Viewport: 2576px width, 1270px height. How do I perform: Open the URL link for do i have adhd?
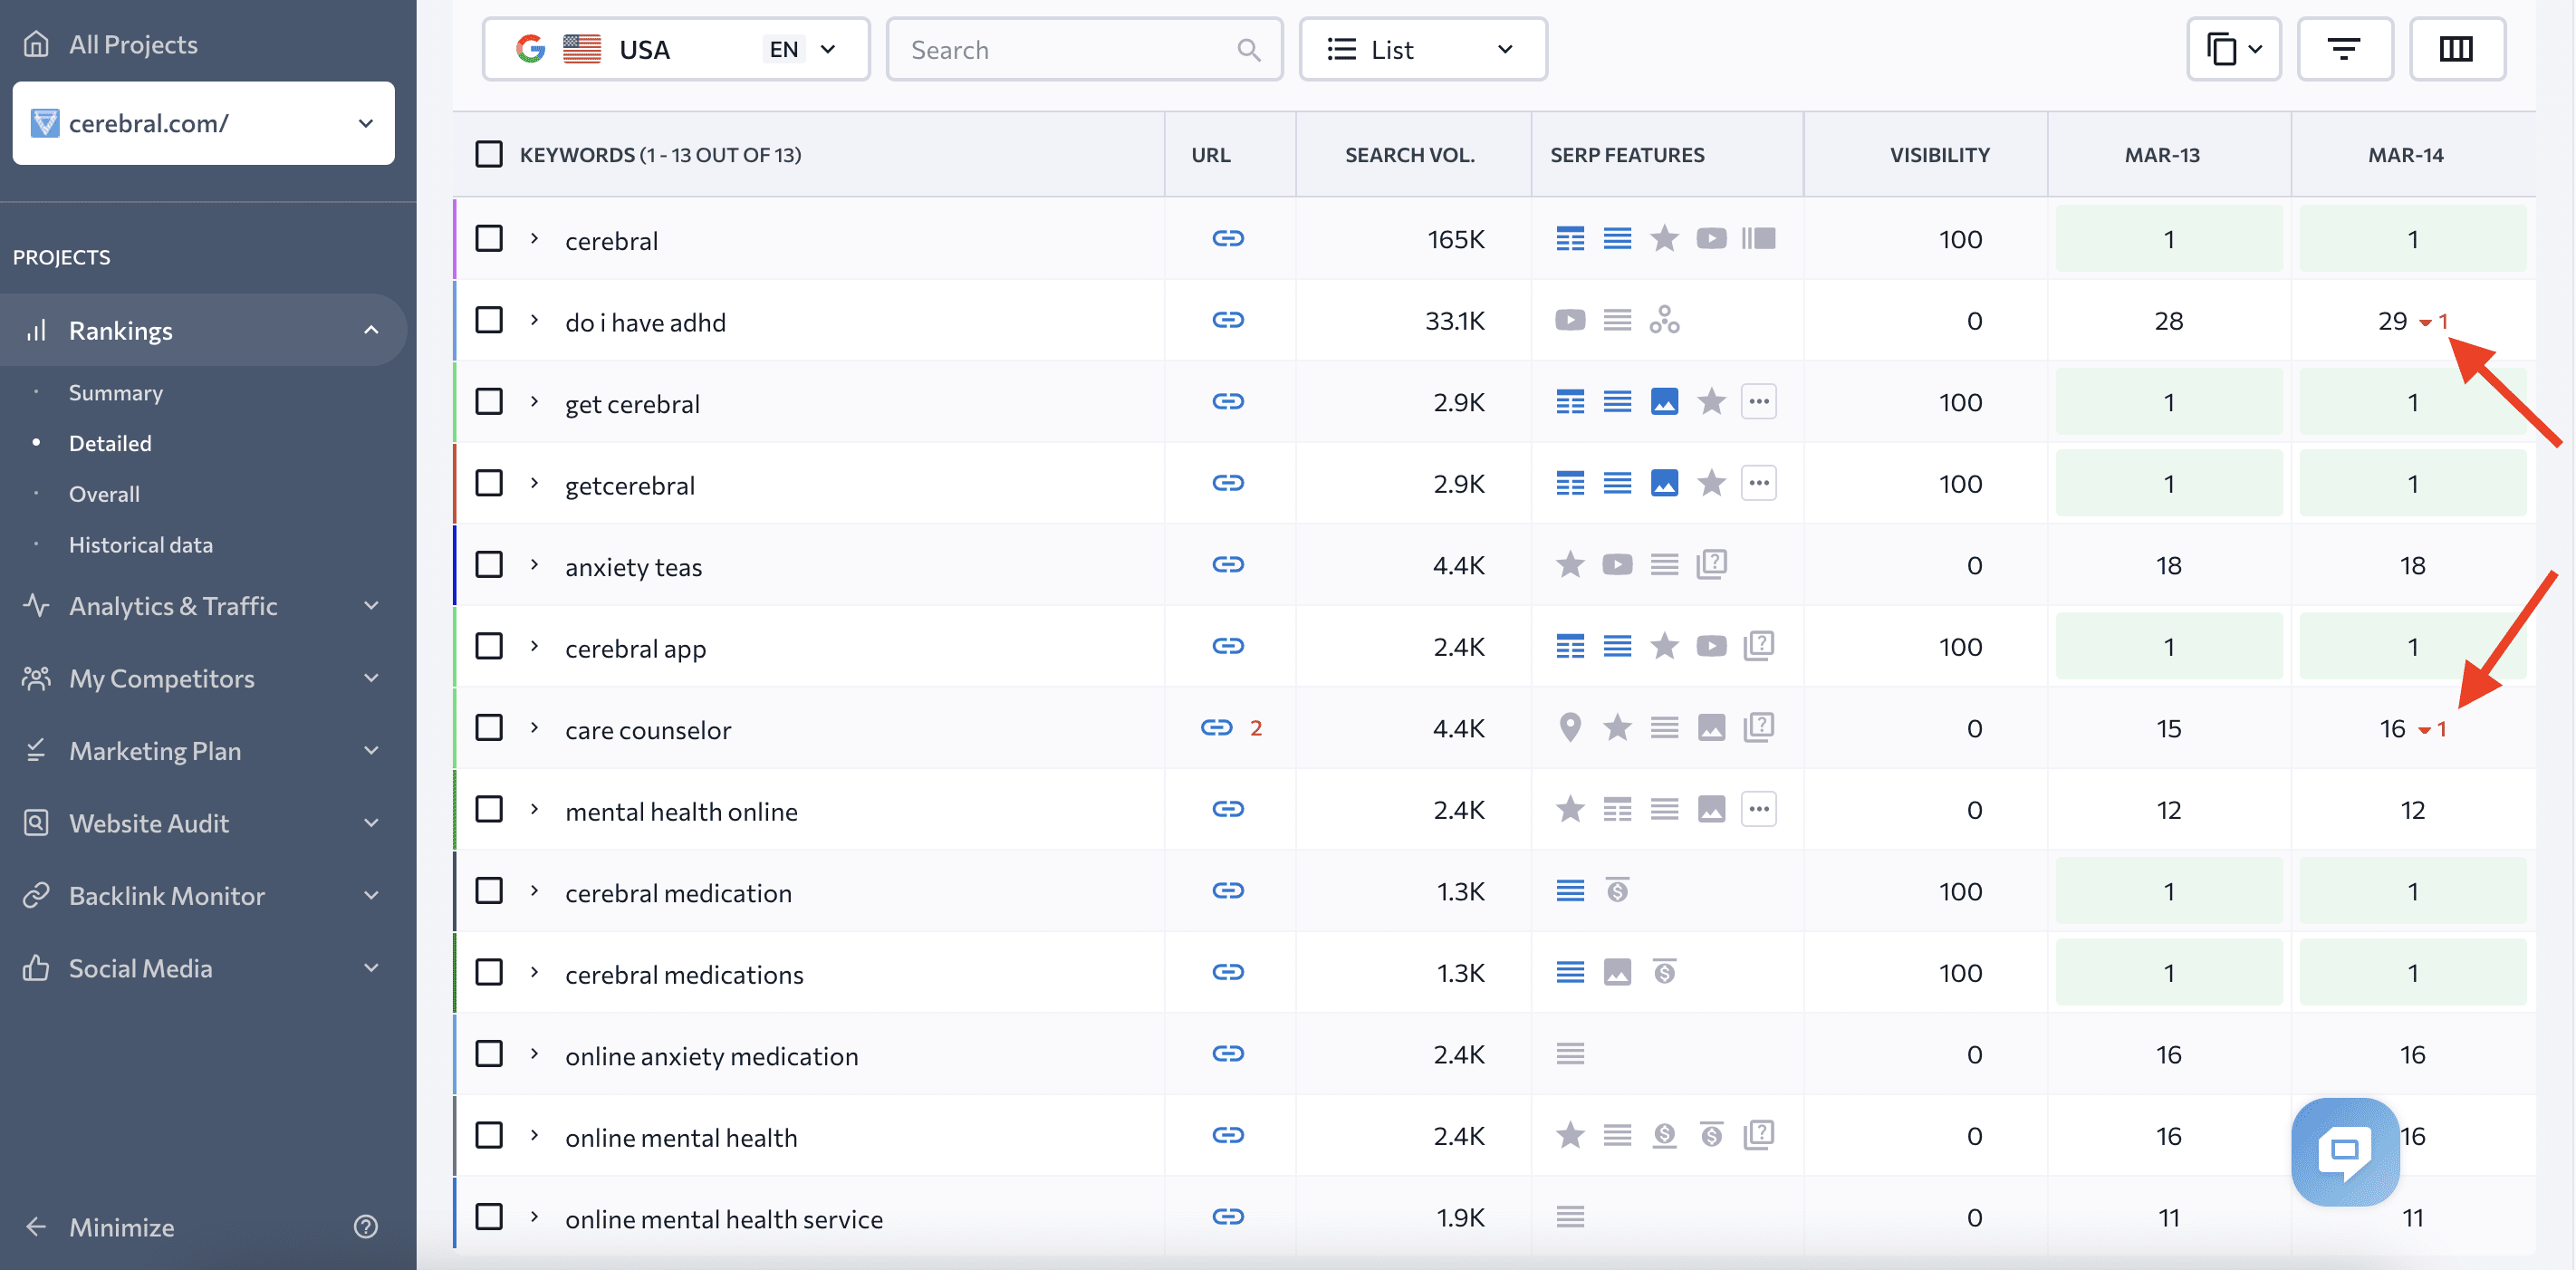1228,320
